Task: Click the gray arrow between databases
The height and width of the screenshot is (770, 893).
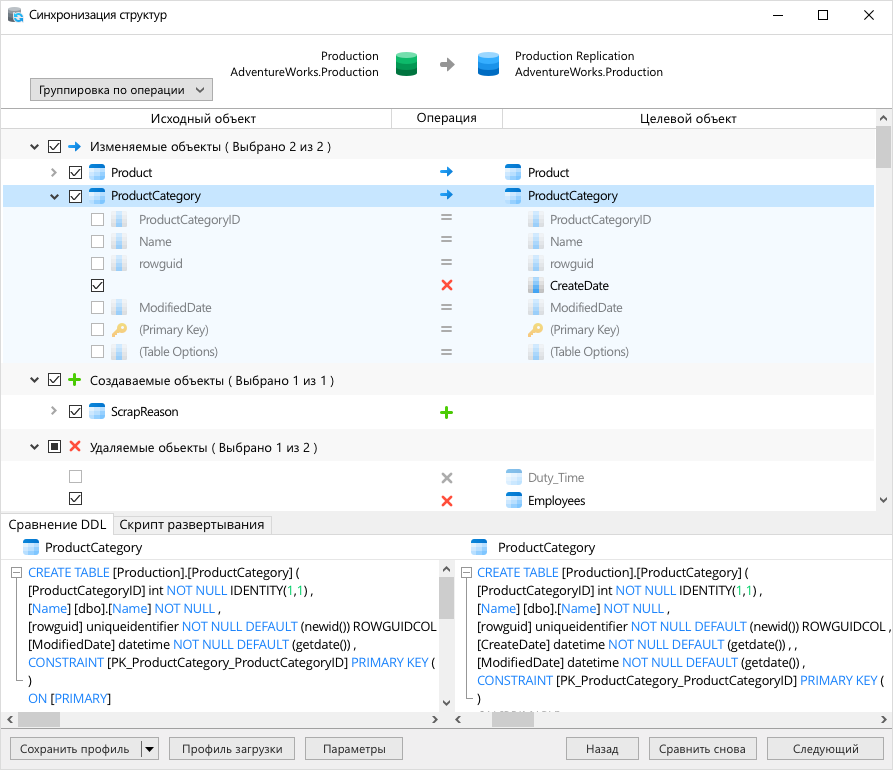Action: click(x=447, y=64)
